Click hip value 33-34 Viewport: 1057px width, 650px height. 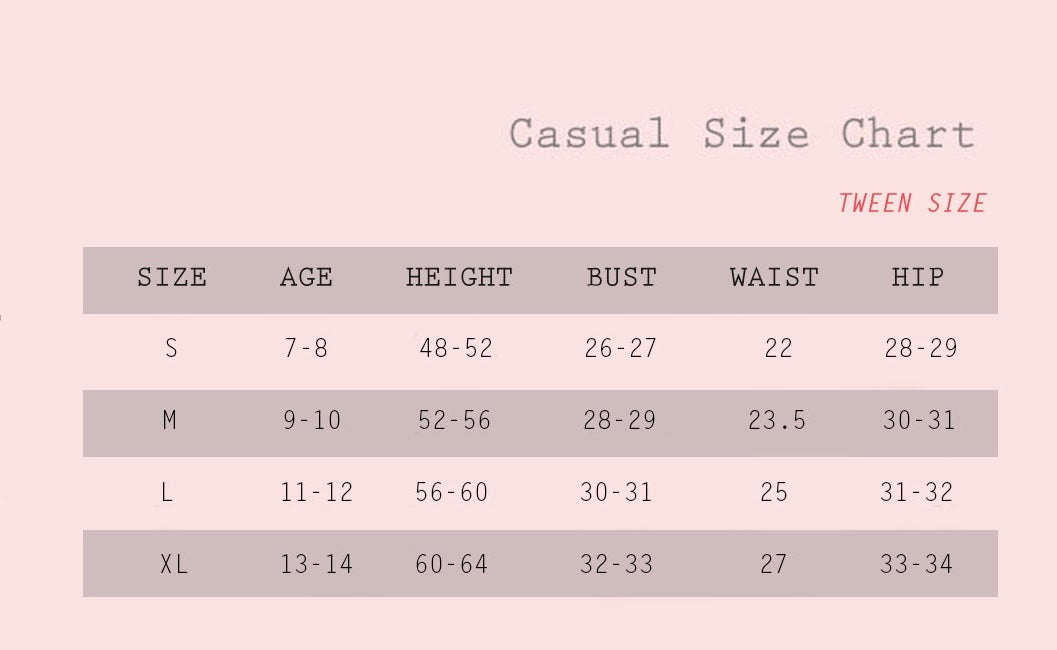916,564
